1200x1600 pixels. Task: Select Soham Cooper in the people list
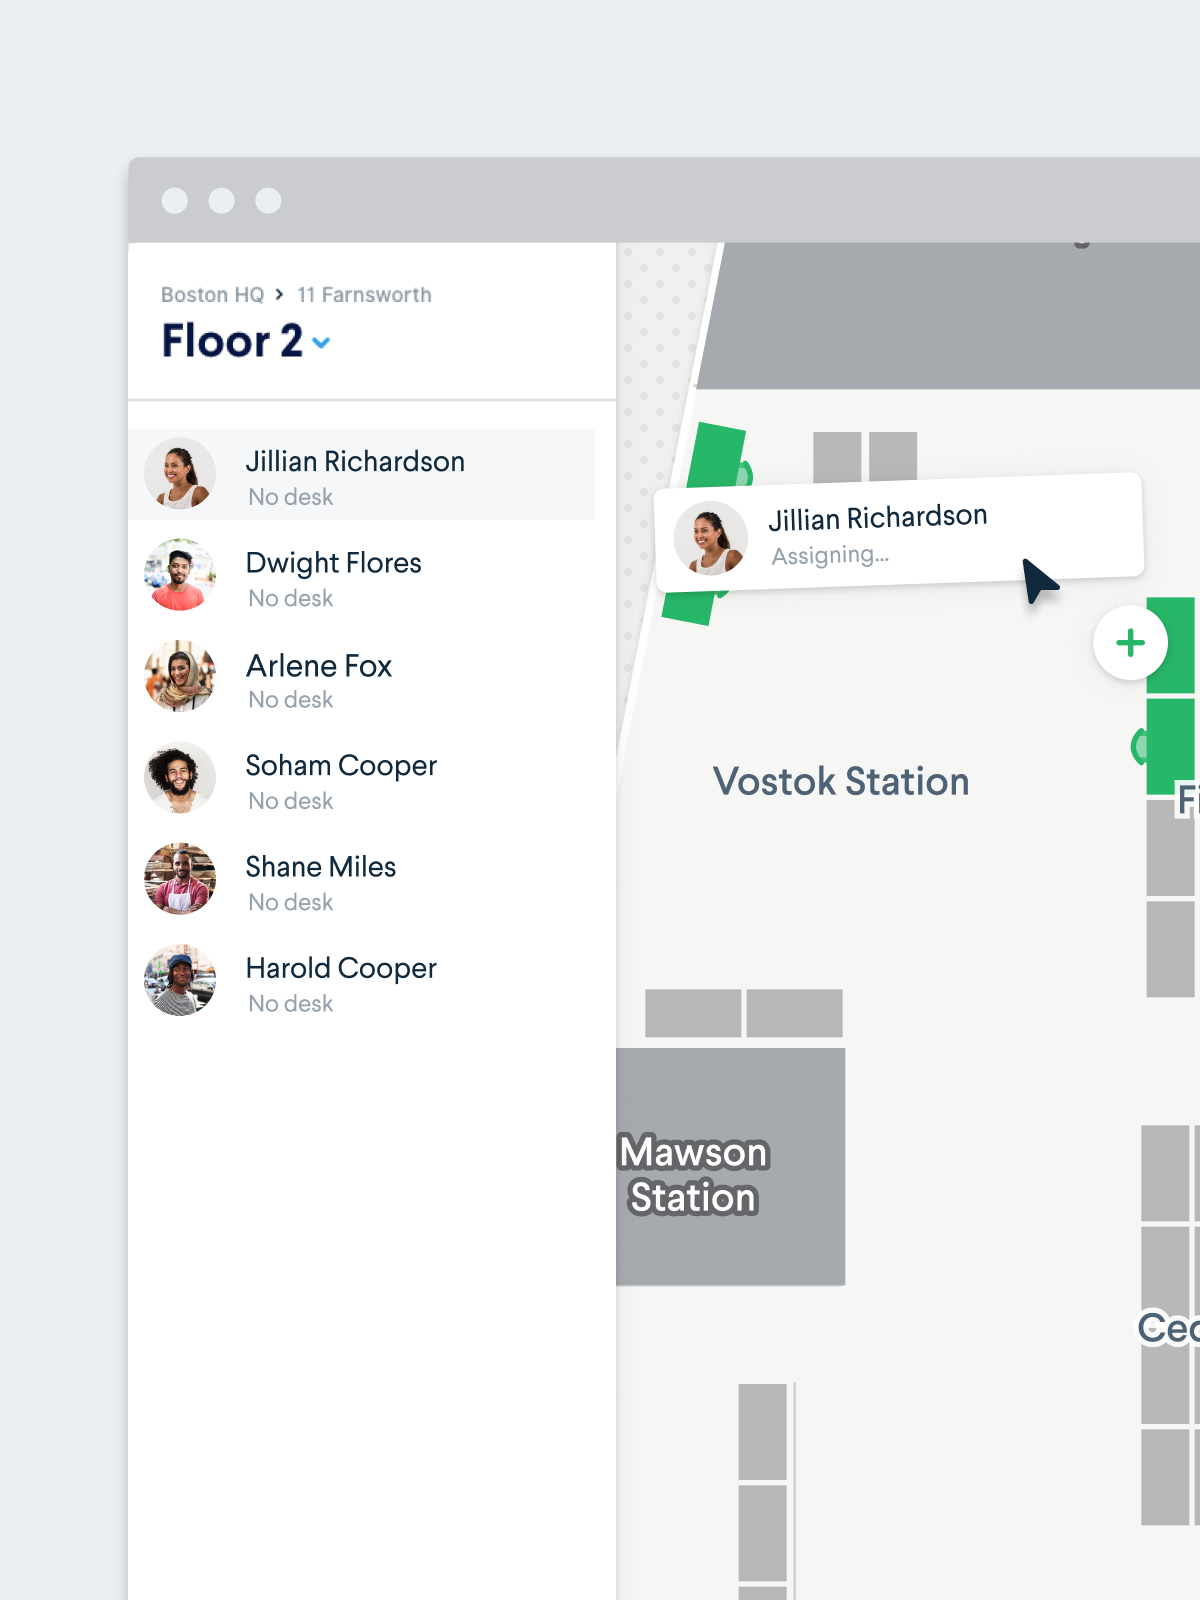pyautogui.click(x=362, y=778)
